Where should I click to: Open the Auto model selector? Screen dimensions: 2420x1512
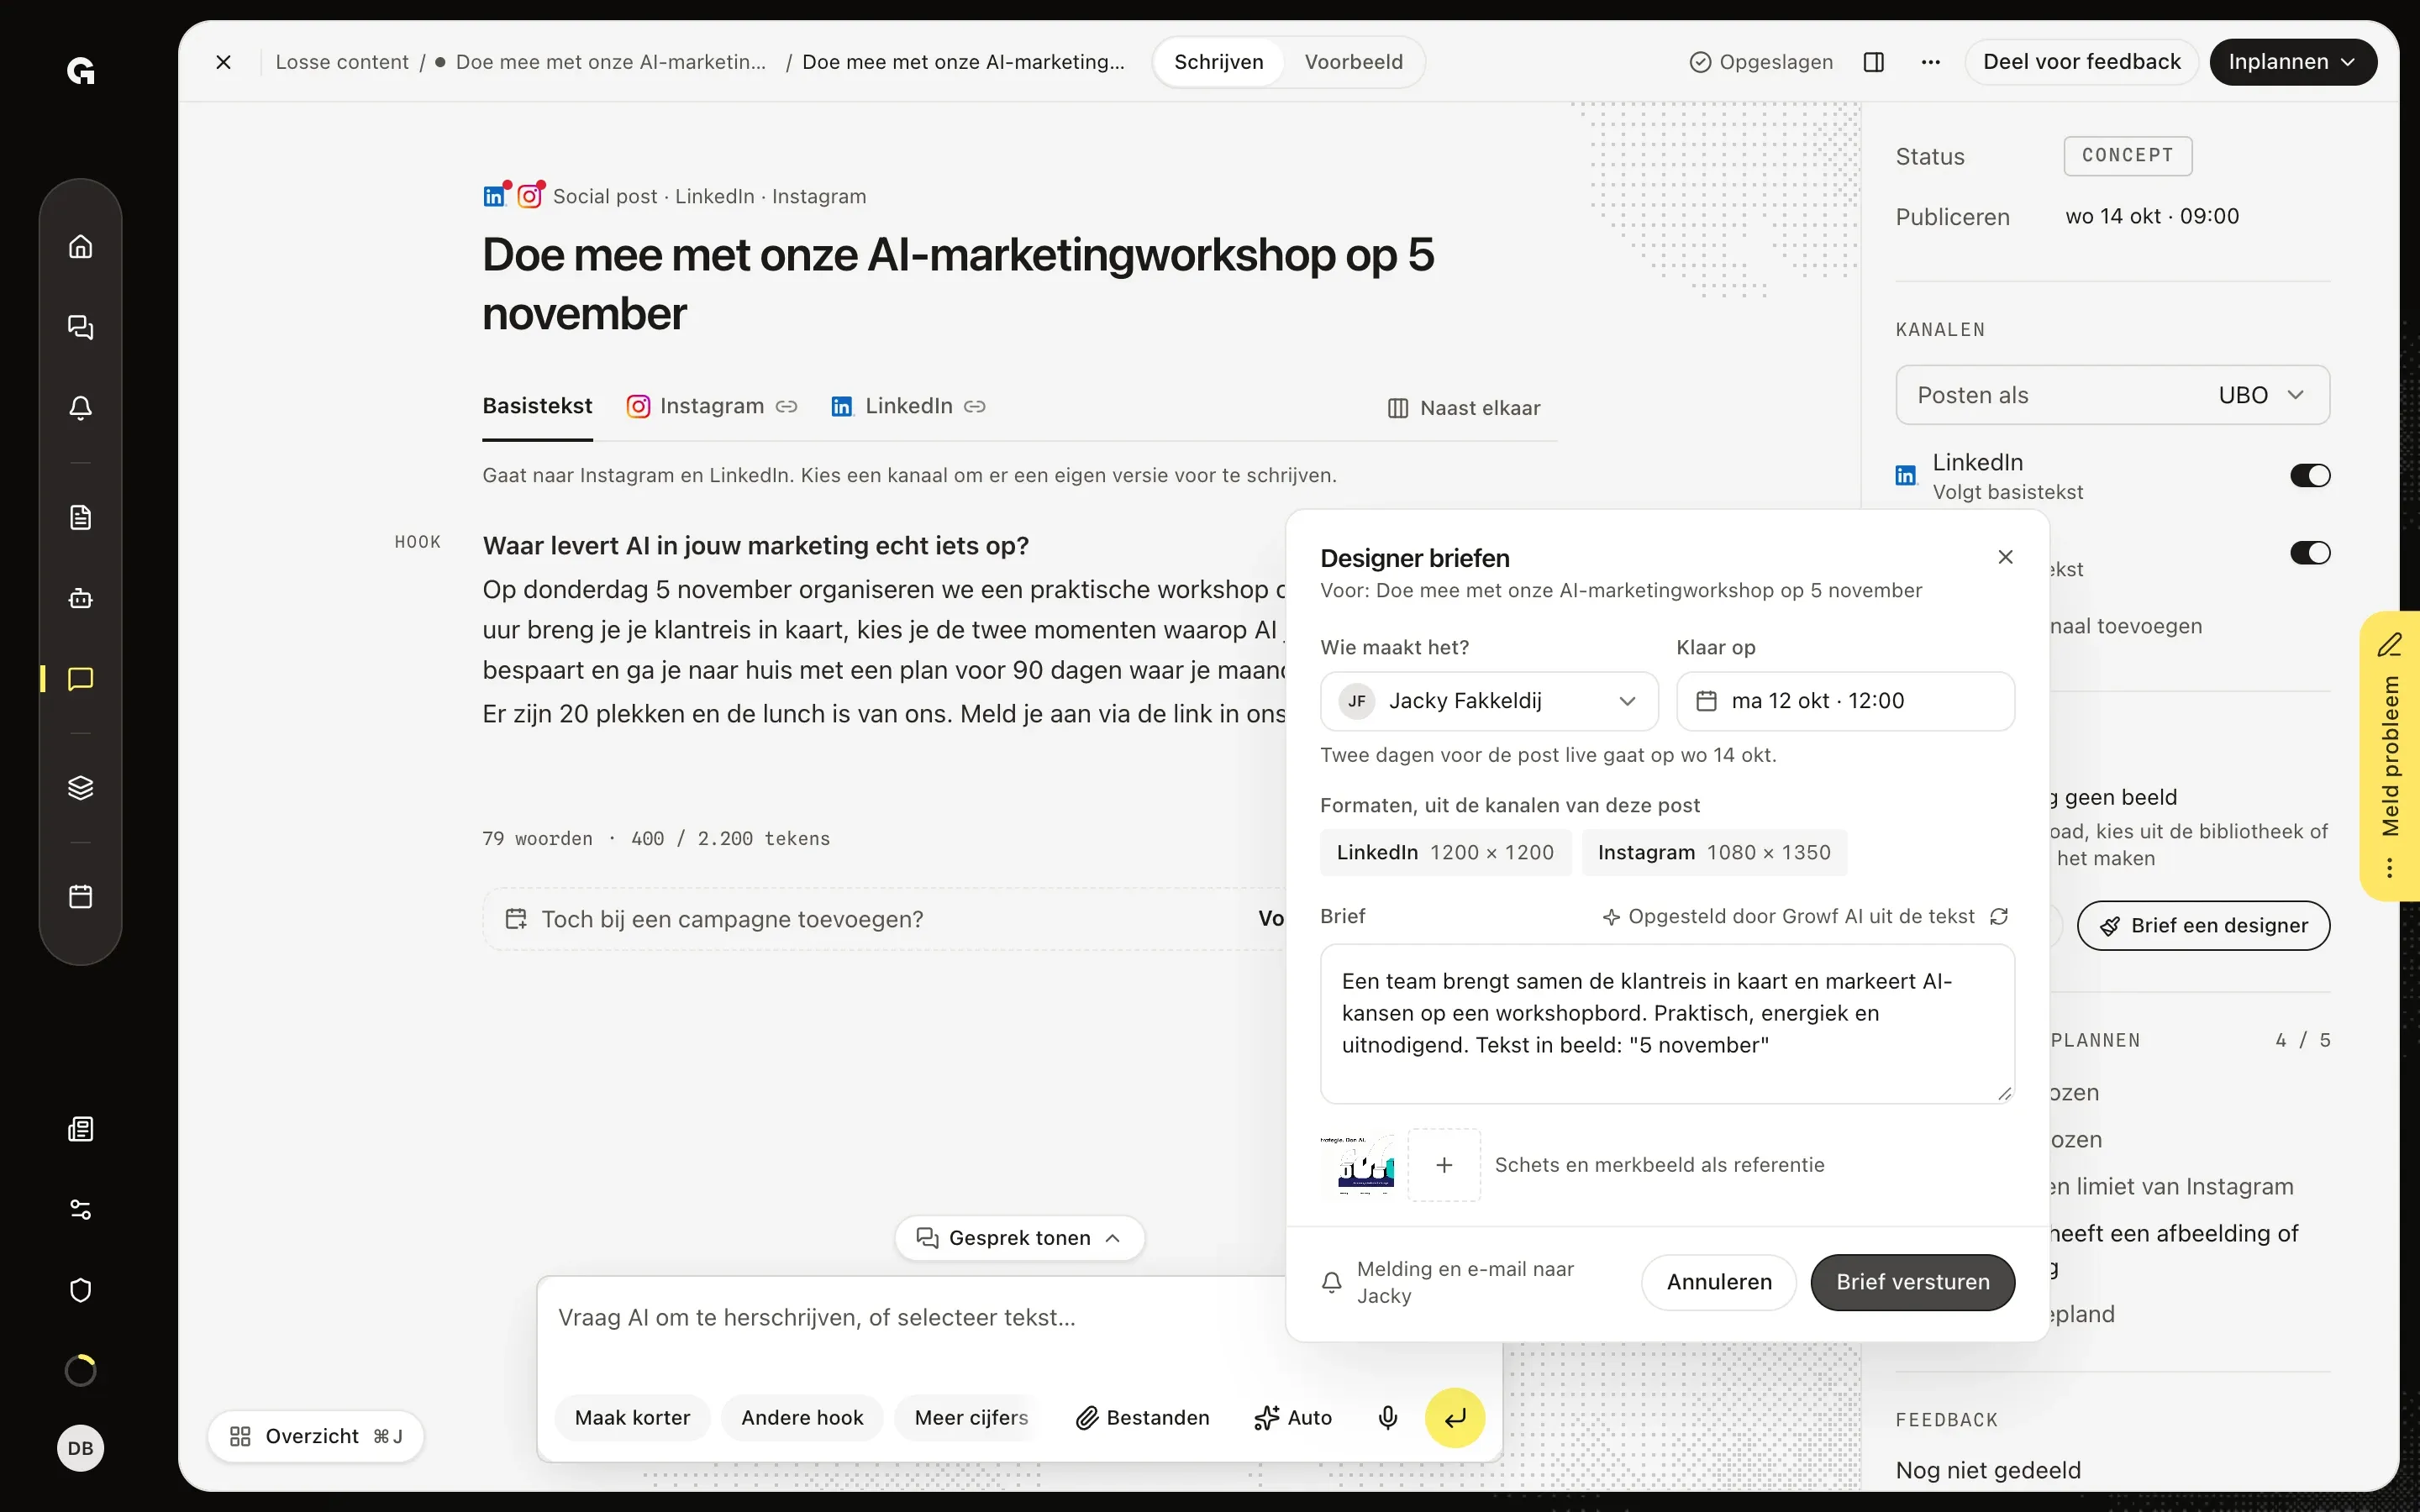click(x=1293, y=1417)
